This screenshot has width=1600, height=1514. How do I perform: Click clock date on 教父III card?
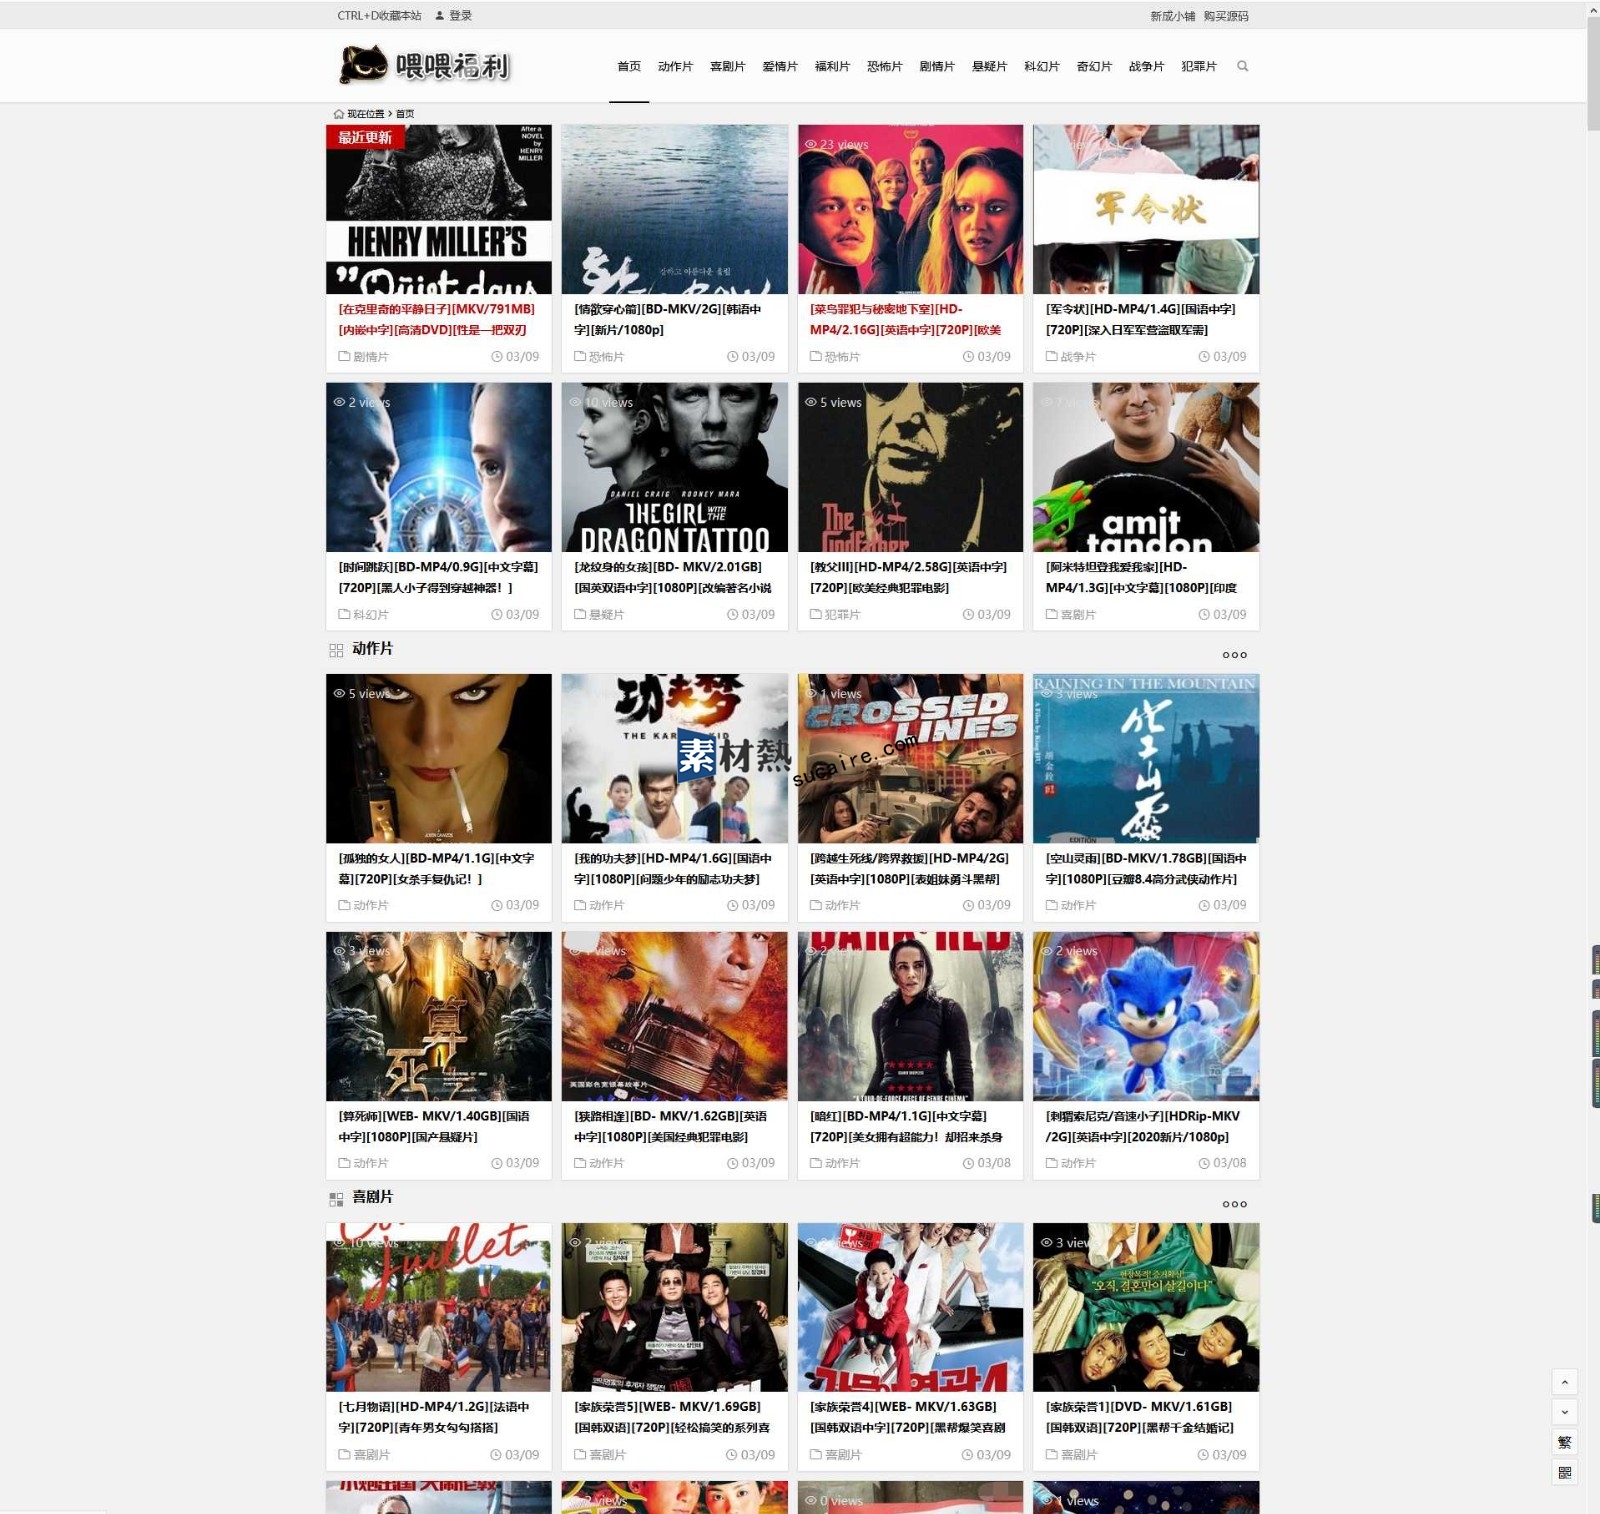click(986, 614)
